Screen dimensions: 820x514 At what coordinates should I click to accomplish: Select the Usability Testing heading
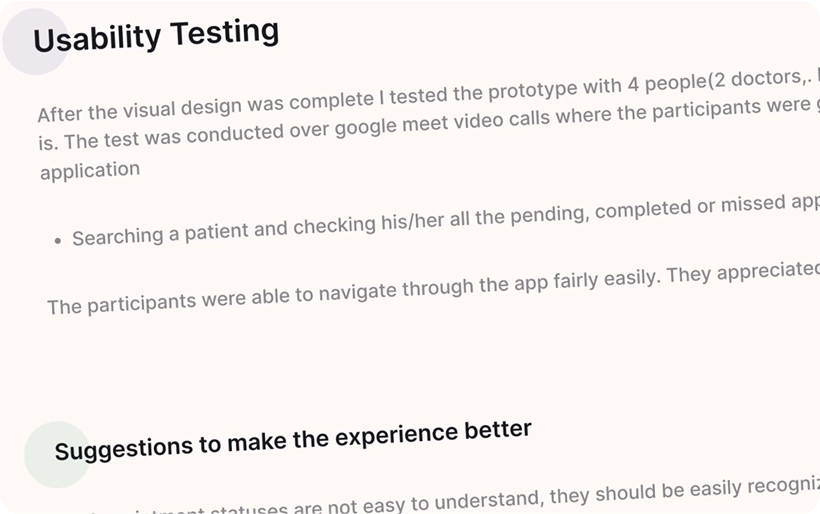[156, 36]
